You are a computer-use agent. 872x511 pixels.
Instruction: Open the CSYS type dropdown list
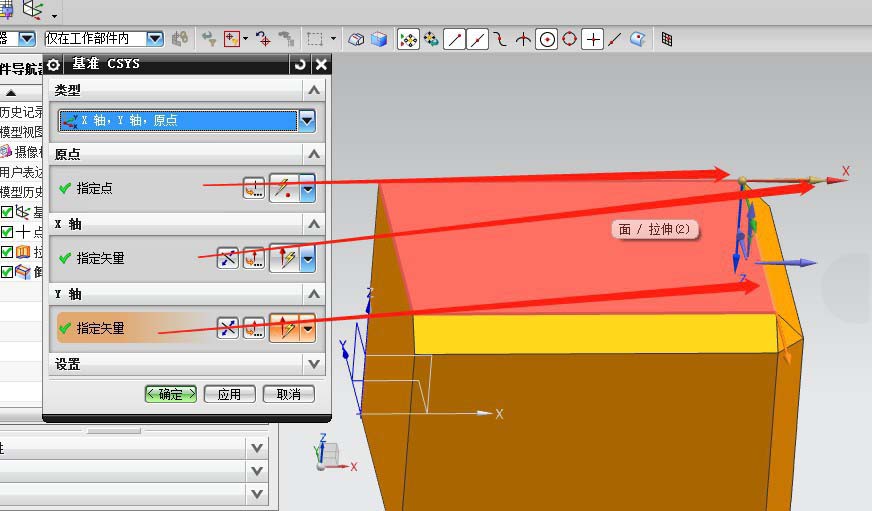(x=307, y=121)
